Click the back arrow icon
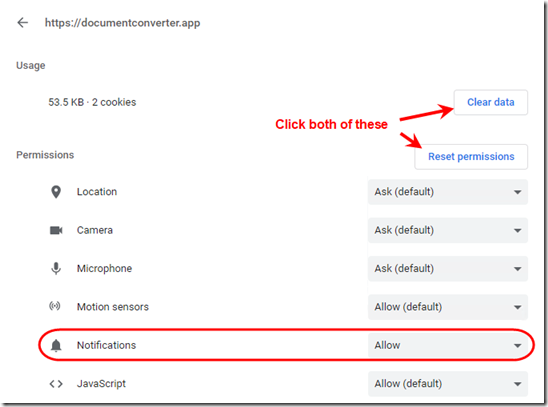 click(23, 23)
